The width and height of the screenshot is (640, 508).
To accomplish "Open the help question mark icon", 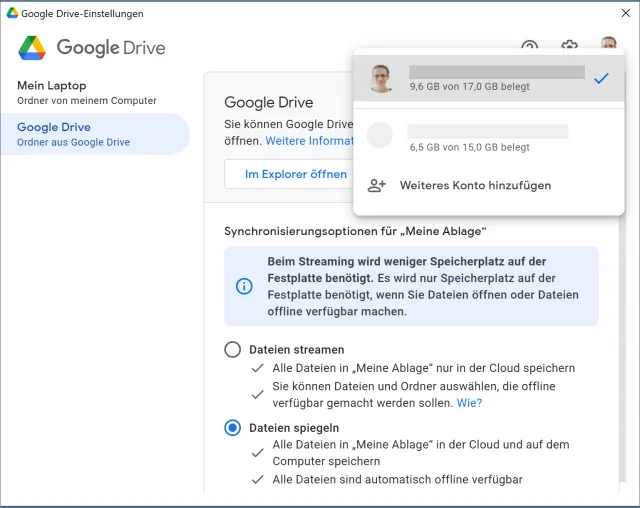I will click(x=529, y=48).
